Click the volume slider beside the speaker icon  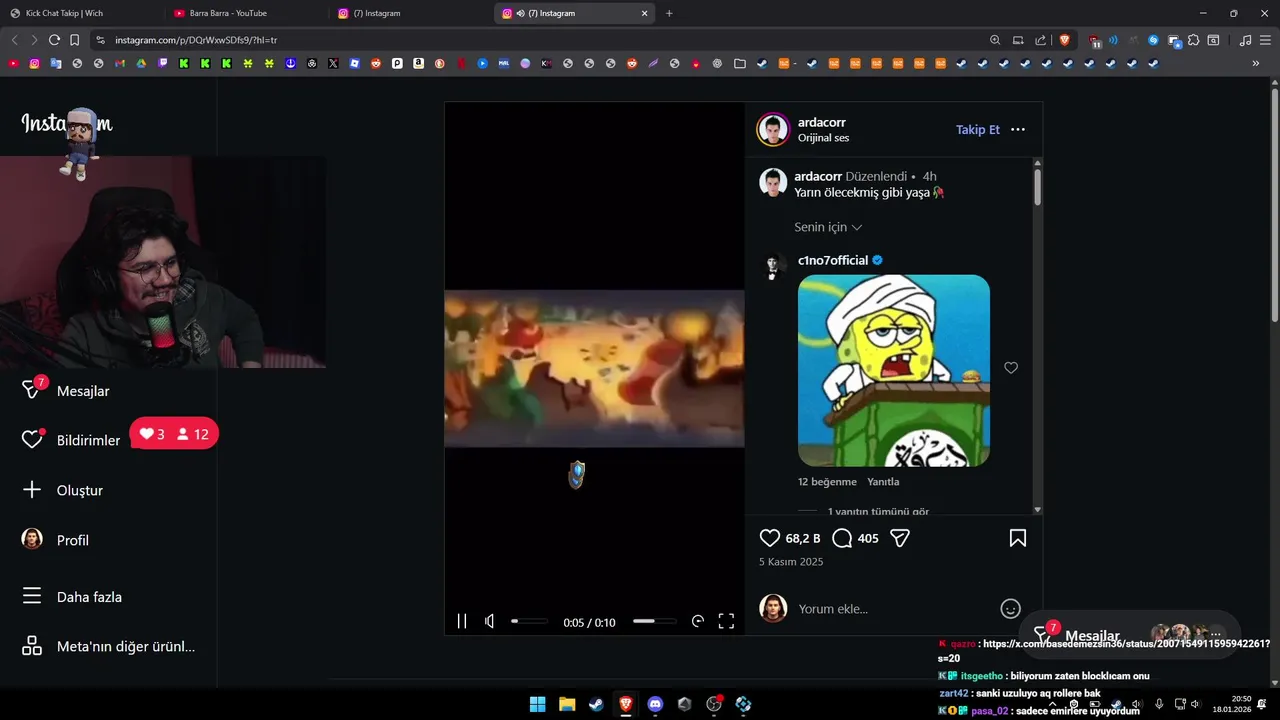point(529,621)
